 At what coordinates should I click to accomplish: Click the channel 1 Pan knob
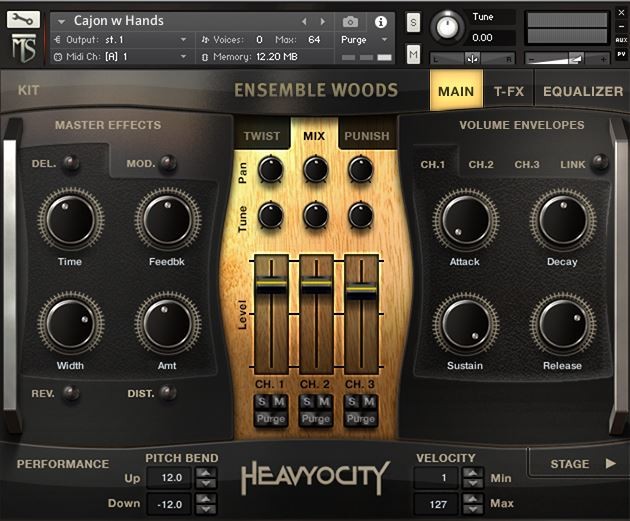270,169
